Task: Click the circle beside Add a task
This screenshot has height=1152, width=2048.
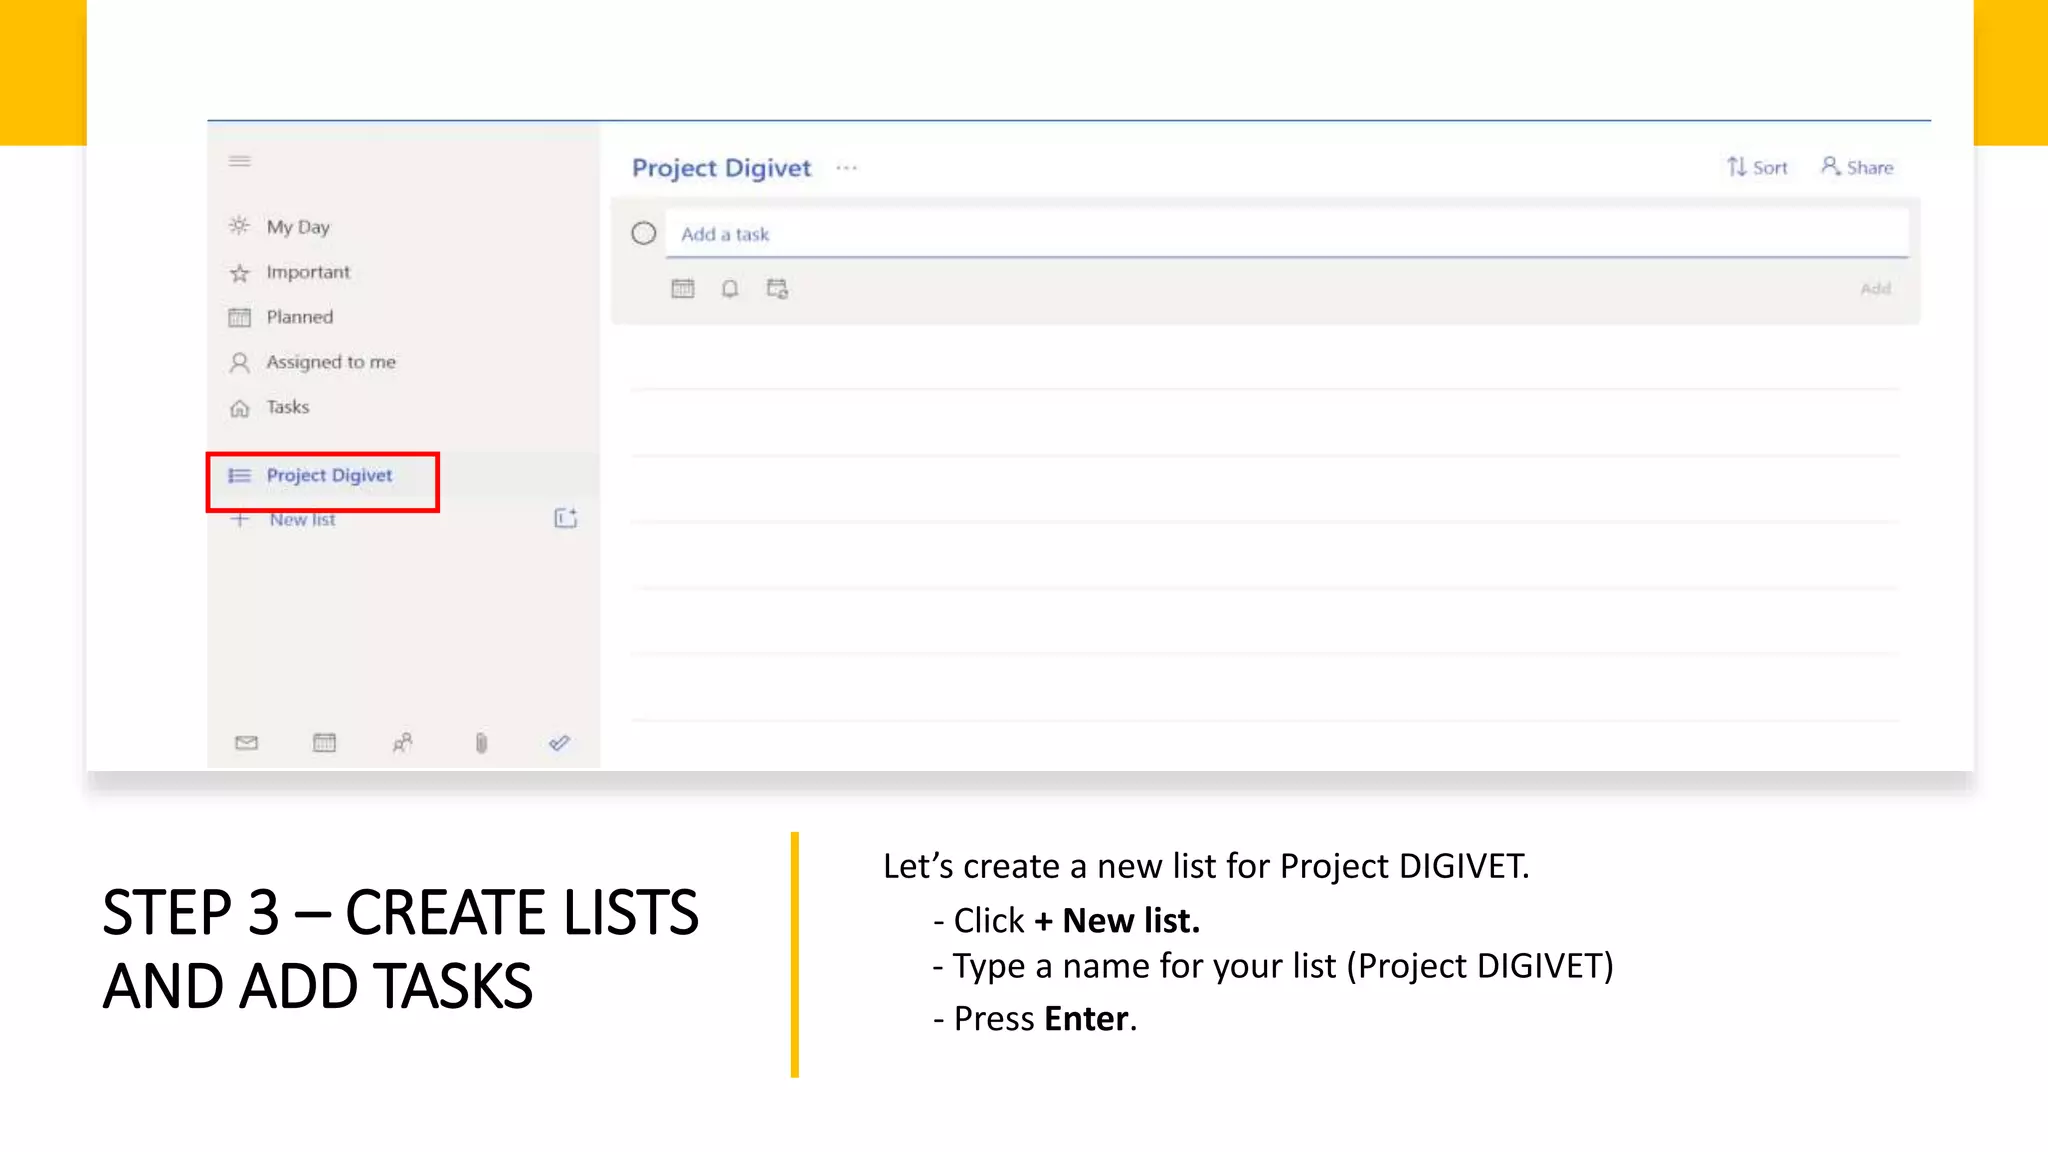Action: [643, 233]
